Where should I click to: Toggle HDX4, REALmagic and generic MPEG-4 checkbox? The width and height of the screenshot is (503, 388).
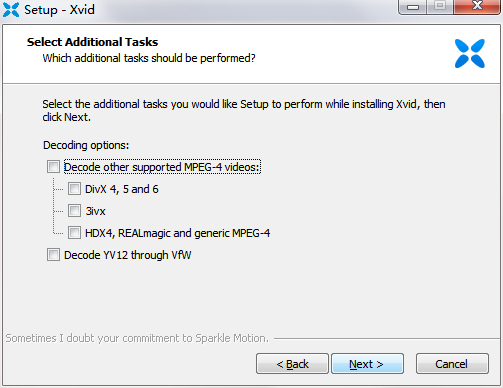click(74, 233)
